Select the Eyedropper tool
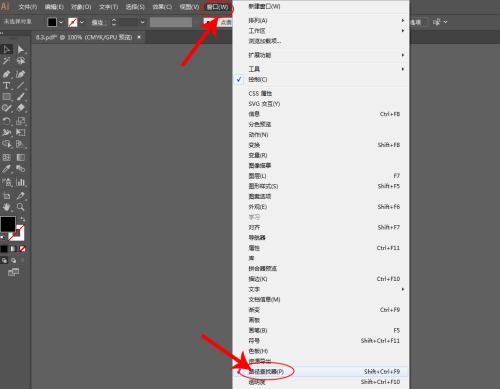 click(x=6, y=169)
